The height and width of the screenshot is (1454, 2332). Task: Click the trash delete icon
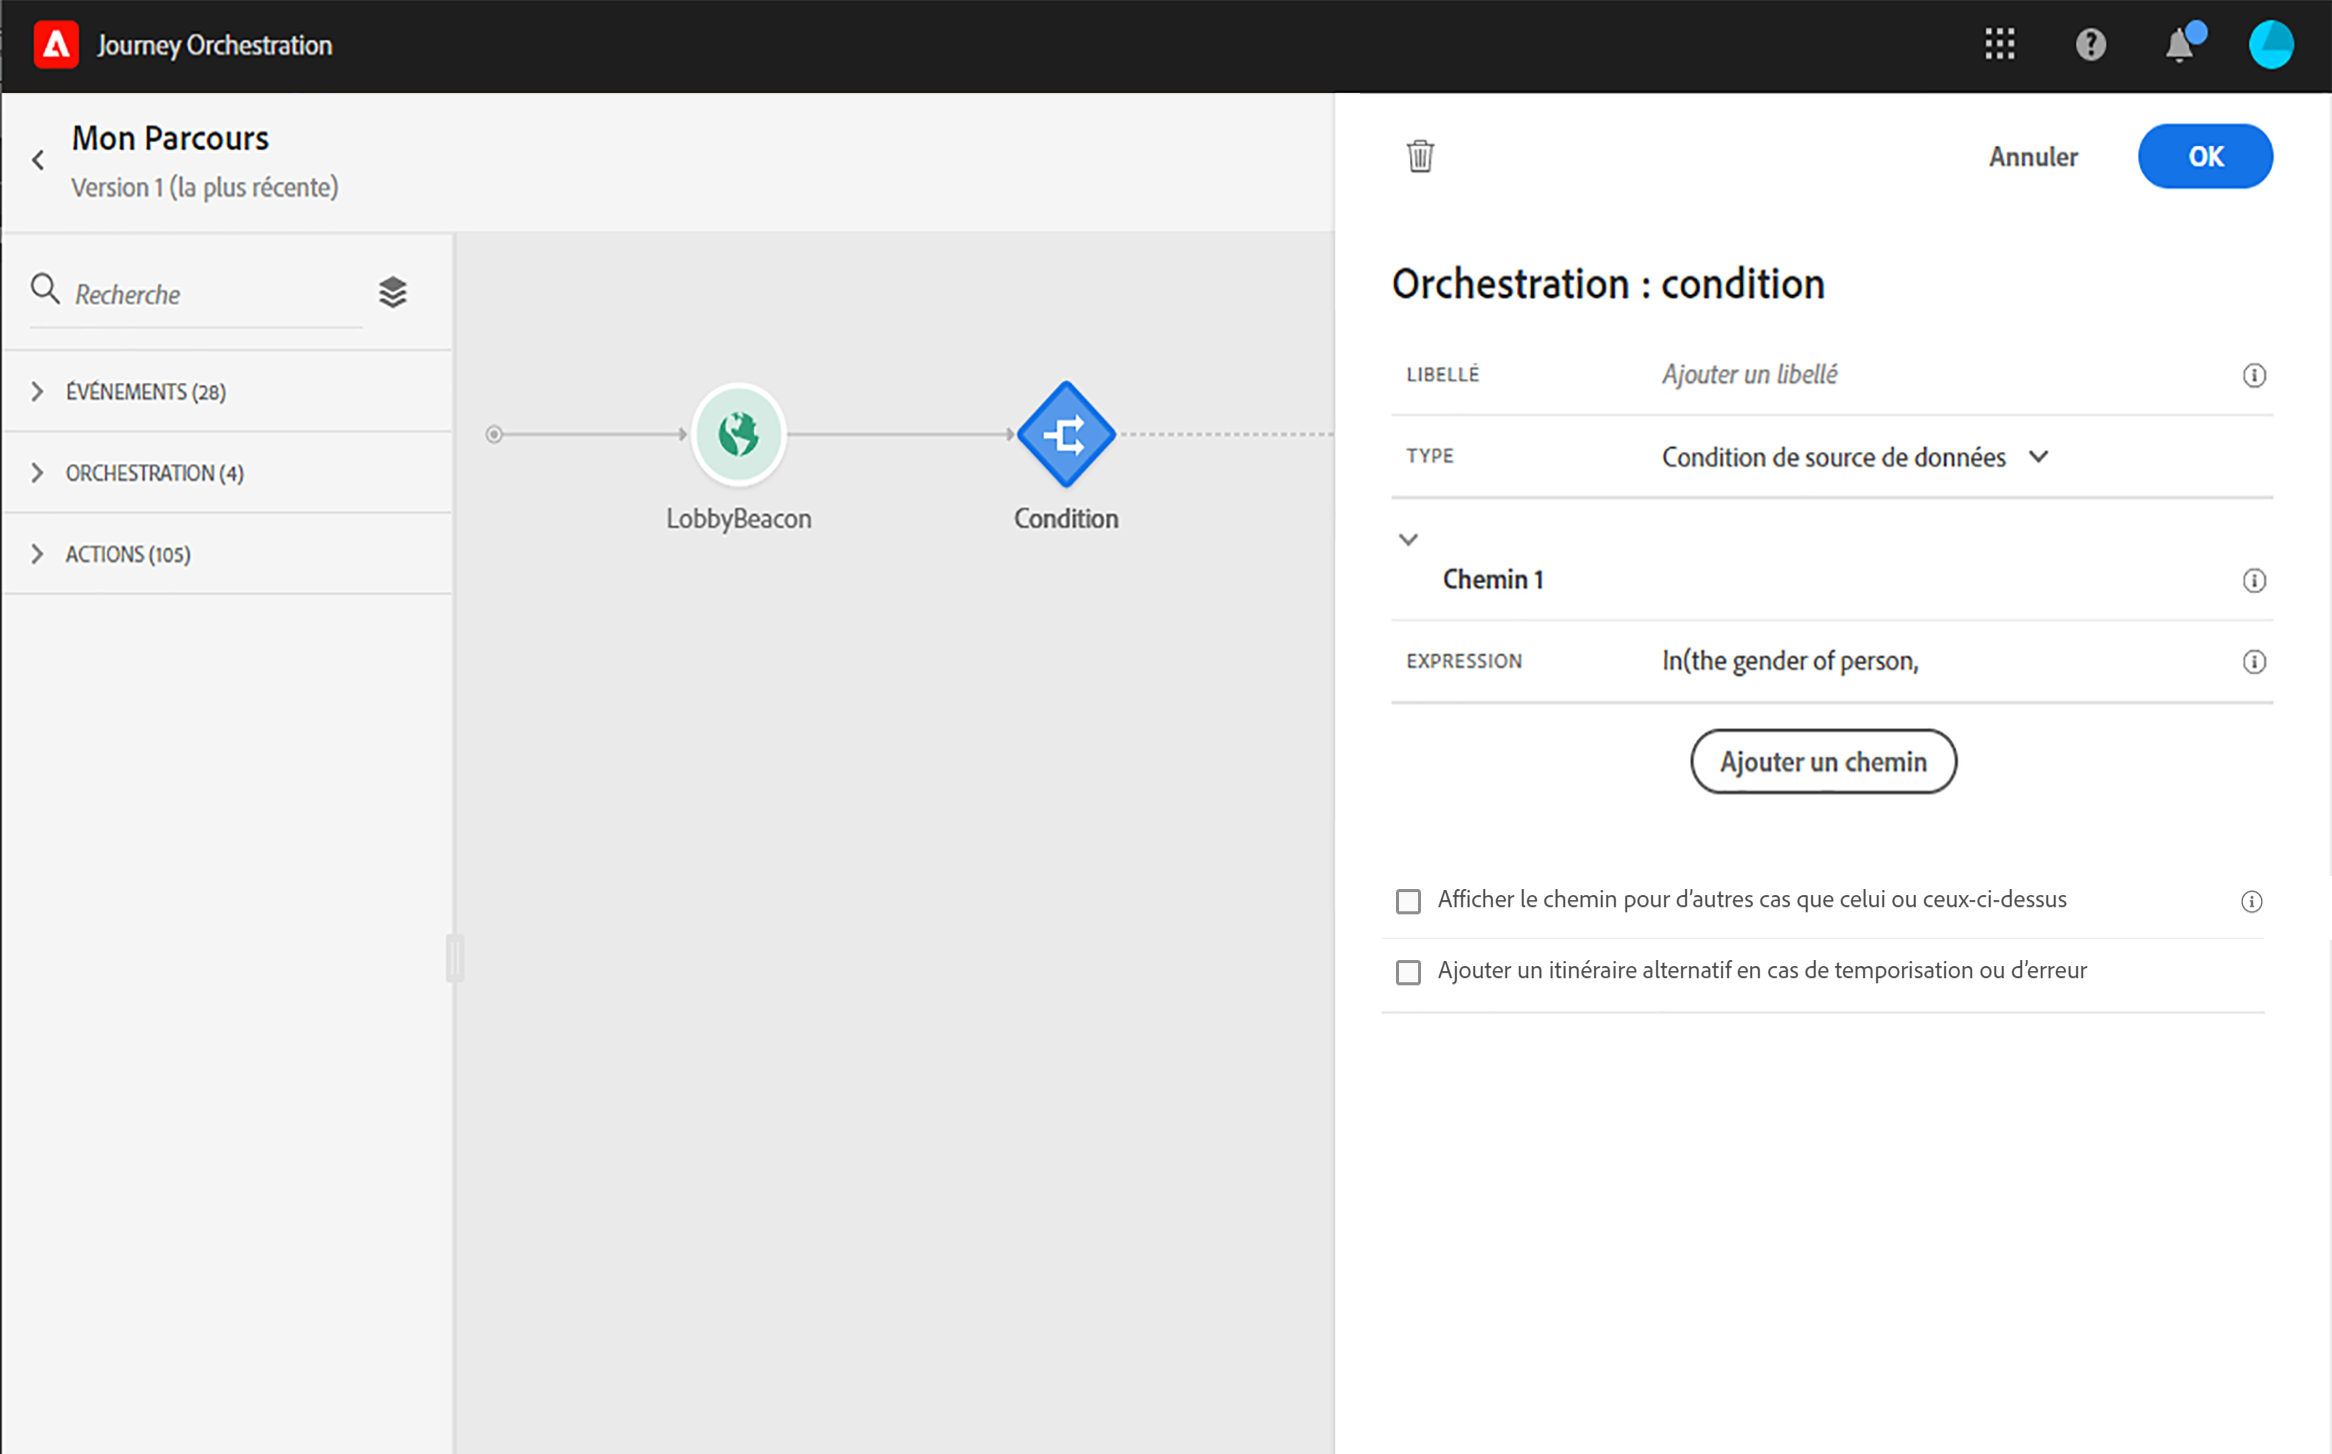click(1420, 156)
